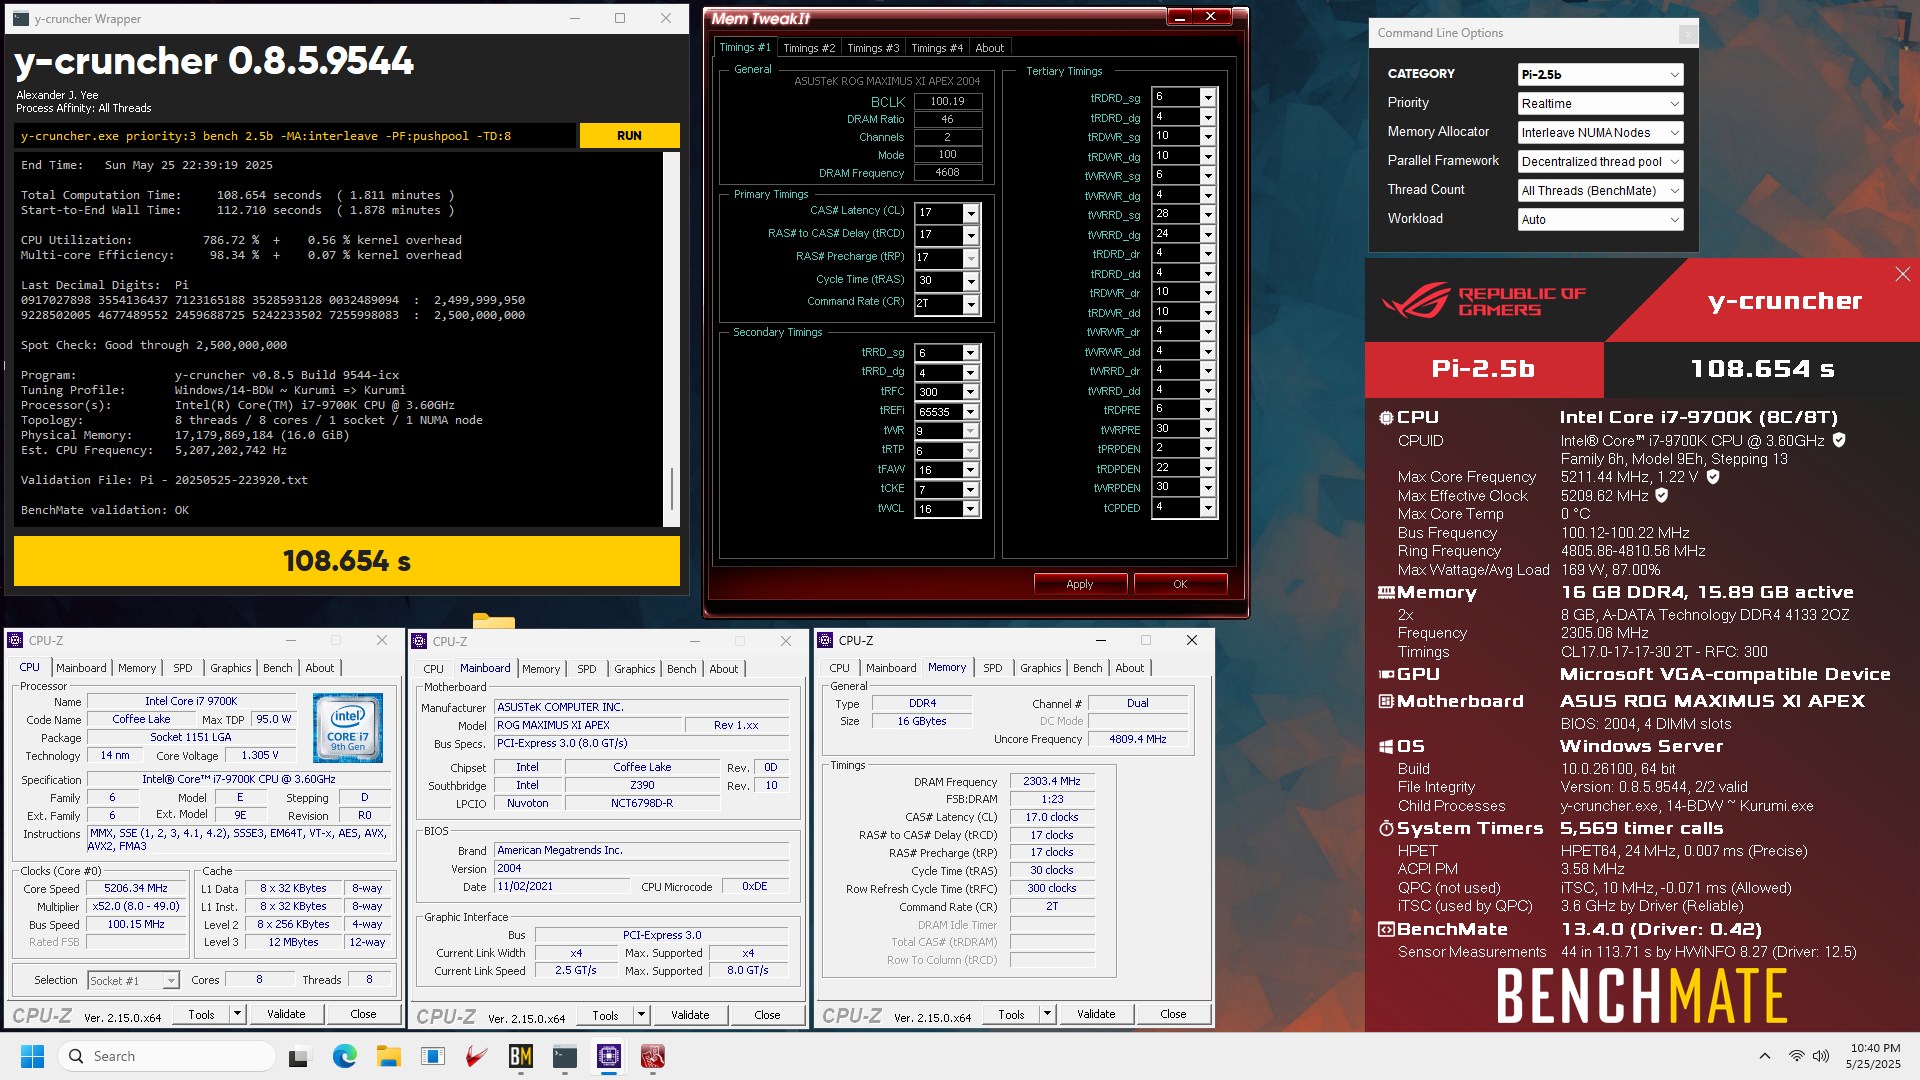The height and width of the screenshot is (1080, 1920).
Task: Click the Uncore Frequency value 4809.4 MHz
Action: tap(1138, 739)
